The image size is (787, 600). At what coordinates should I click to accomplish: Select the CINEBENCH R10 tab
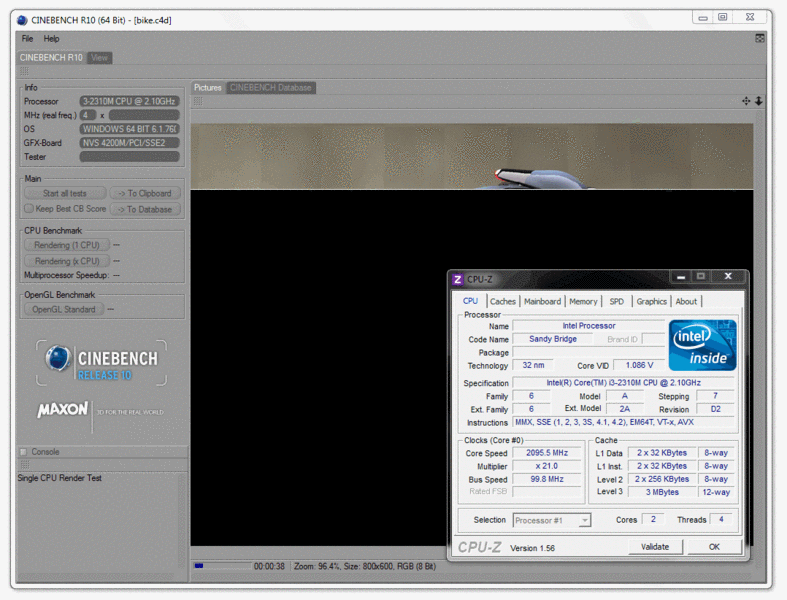51,58
